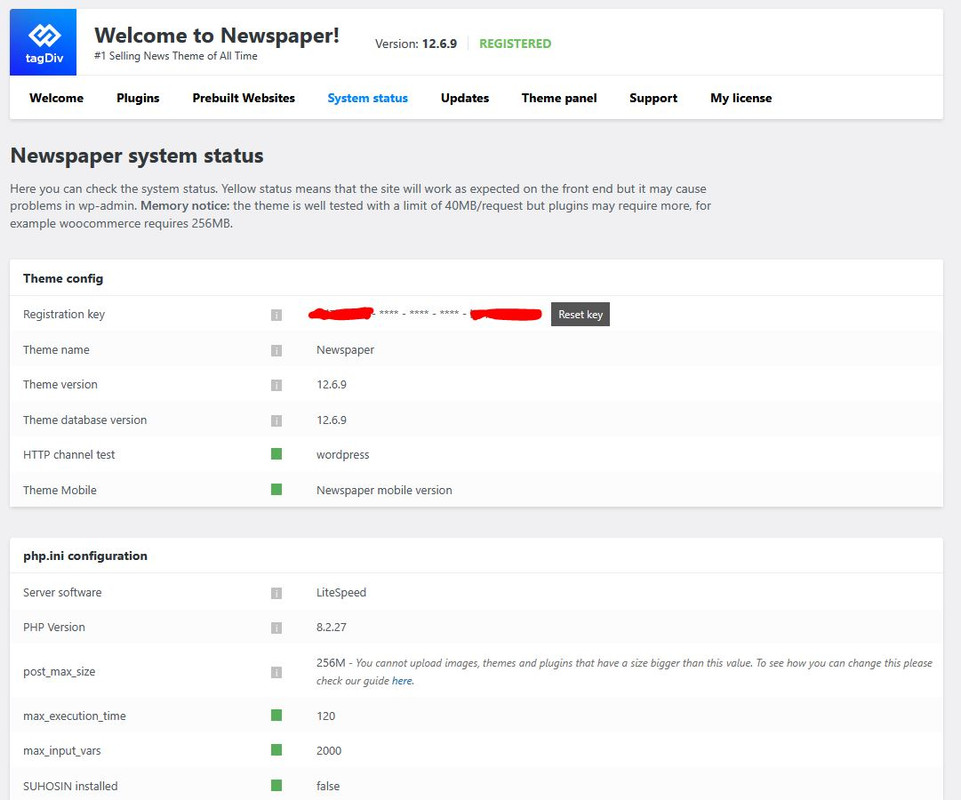Open info icon for Theme version
The width and height of the screenshot is (961, 800).
276,385
